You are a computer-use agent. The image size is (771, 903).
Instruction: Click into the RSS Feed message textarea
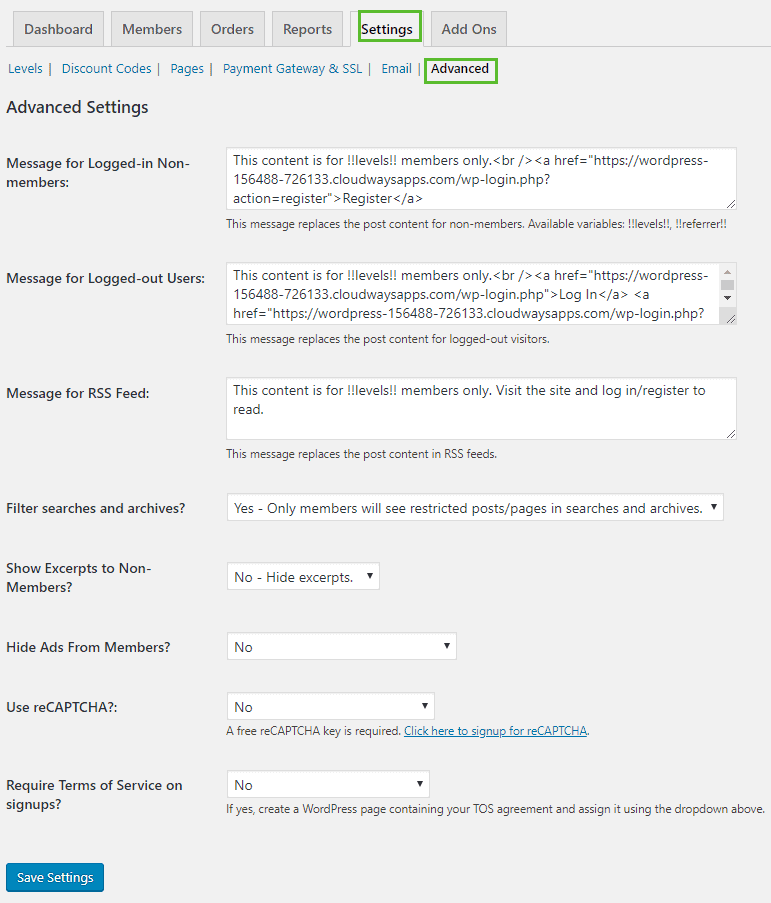tap(481, 408)
